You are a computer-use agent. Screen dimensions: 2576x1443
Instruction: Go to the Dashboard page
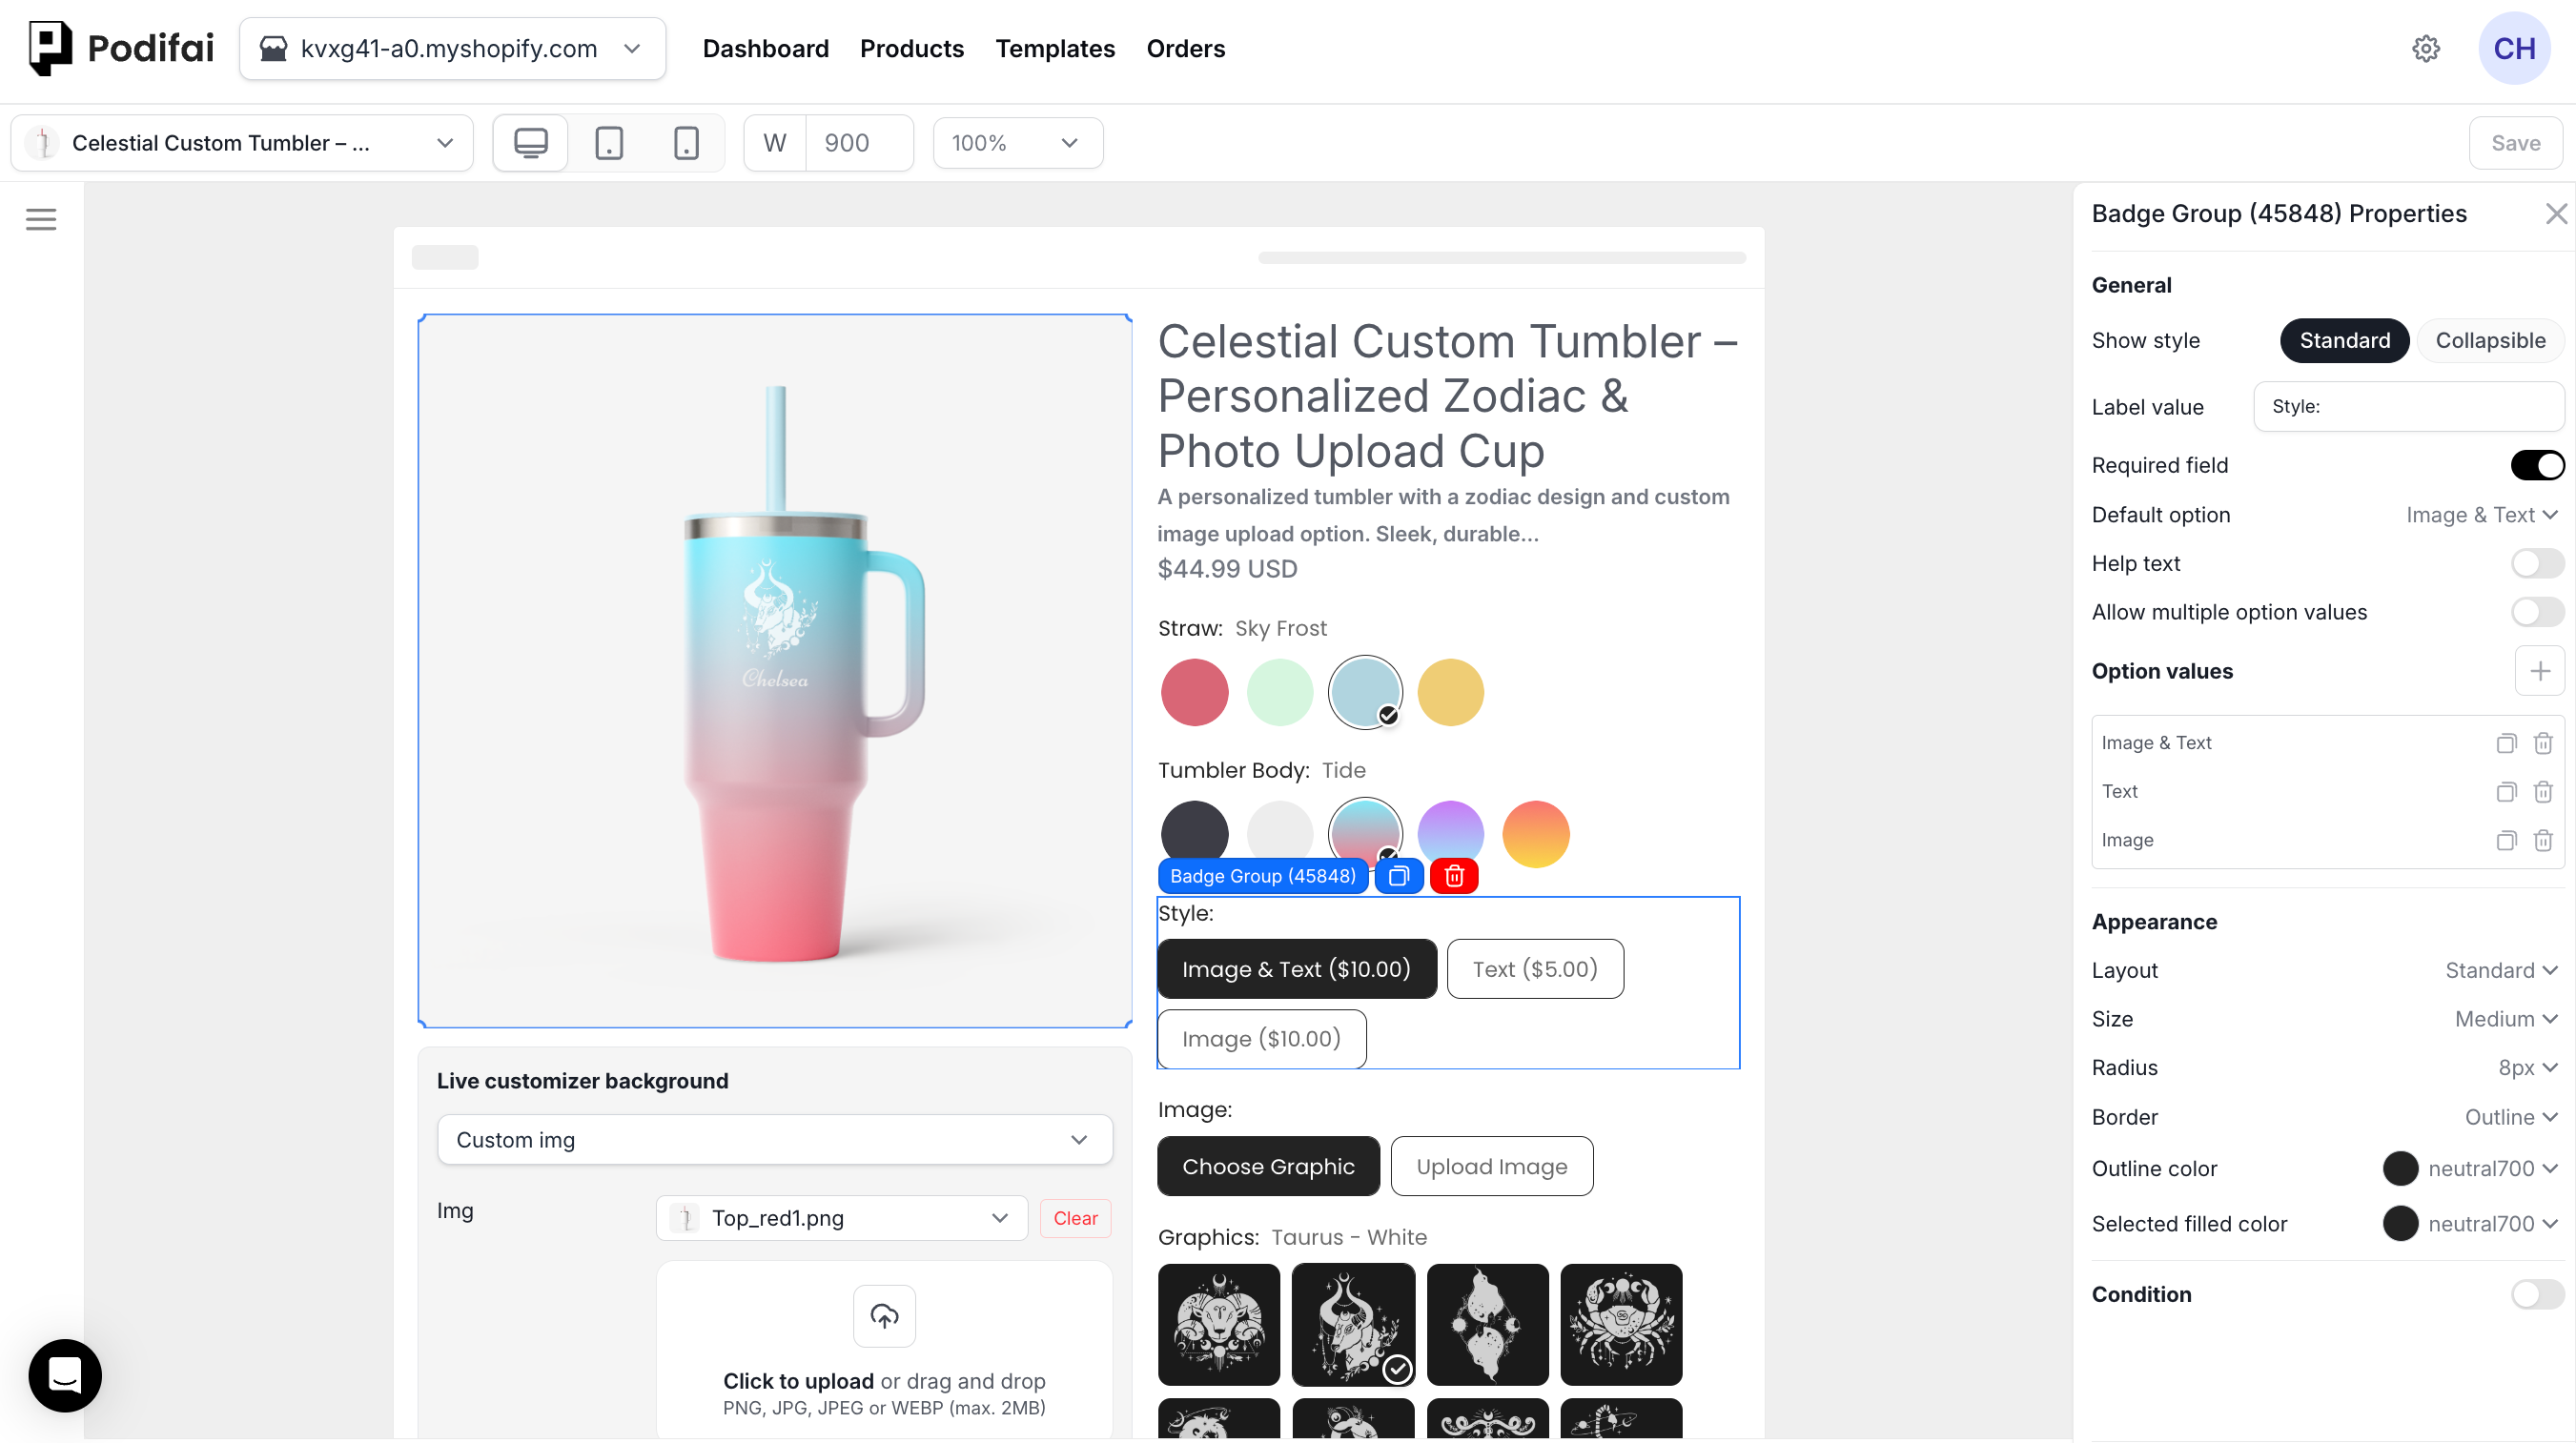pyautogui.click(x=765, y=48)
